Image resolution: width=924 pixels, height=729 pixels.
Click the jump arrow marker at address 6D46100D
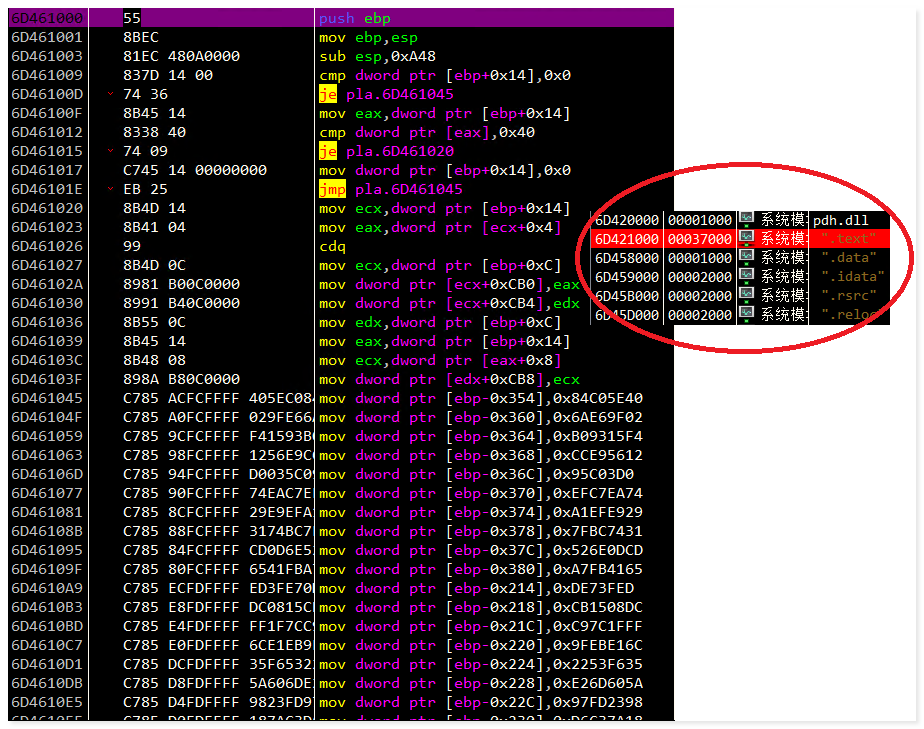[x=109, y=94]
